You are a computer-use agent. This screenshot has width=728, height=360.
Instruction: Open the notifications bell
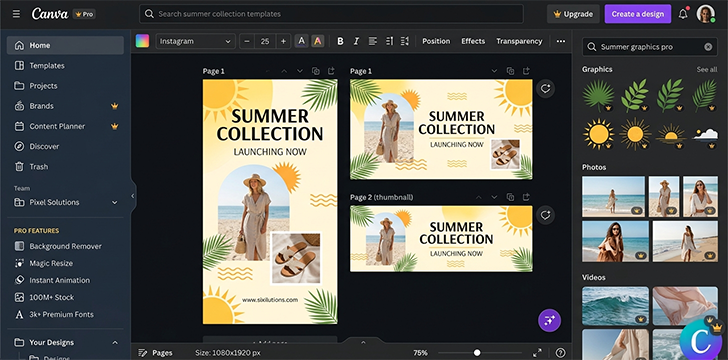pos(683,14)
